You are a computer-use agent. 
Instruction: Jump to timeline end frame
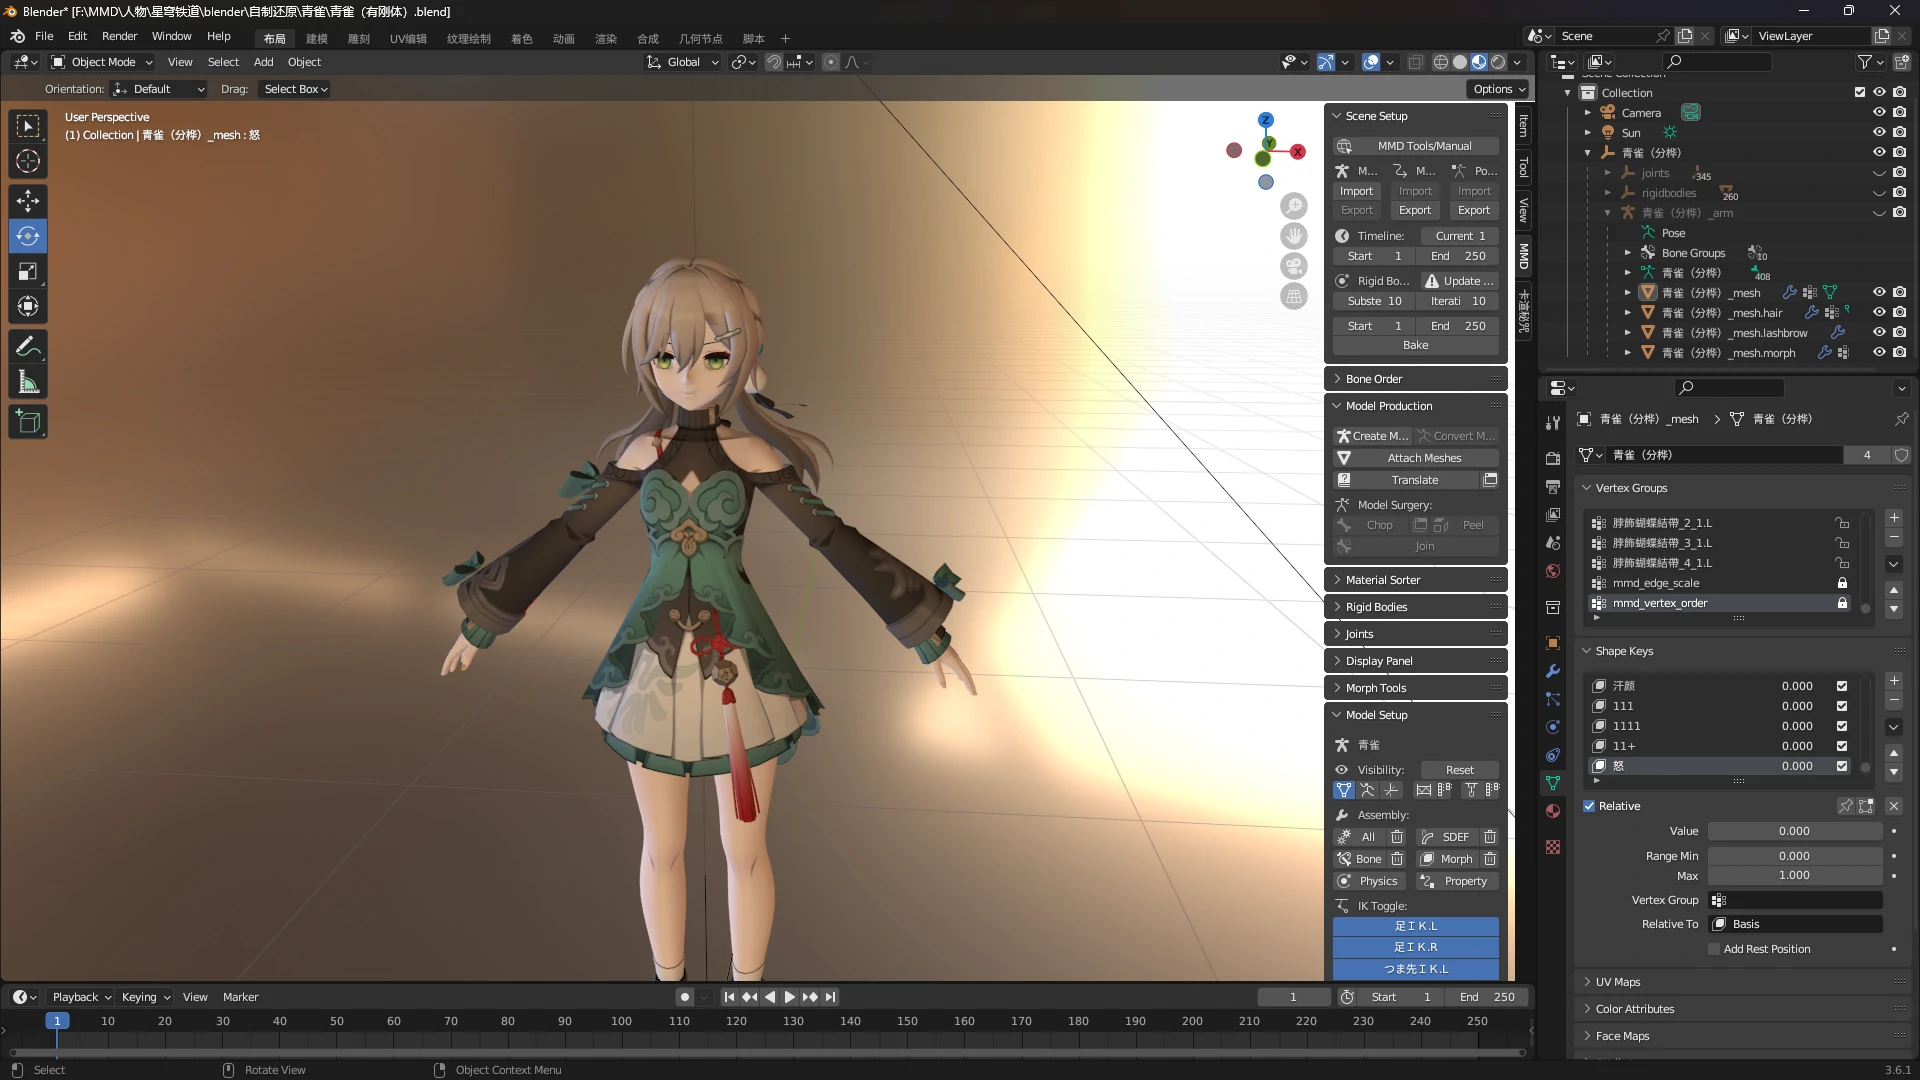pyautogui.click(x=830, y=997)
